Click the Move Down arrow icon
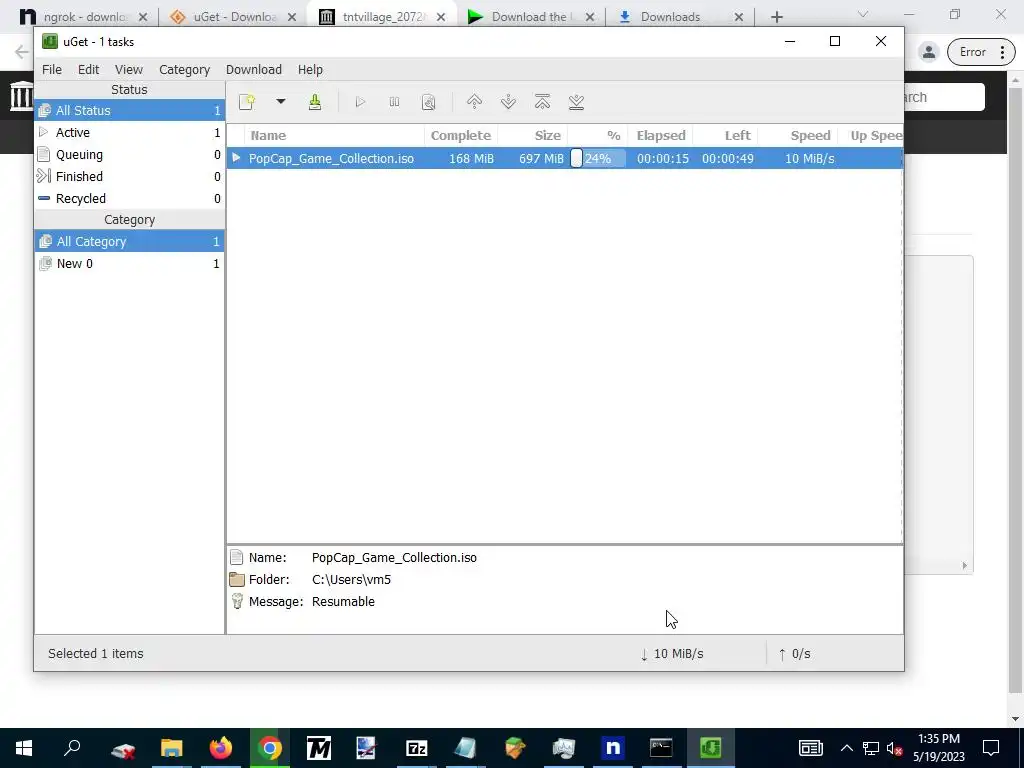The width and height of the screenshot is (1024, 768). coord(508,102)
